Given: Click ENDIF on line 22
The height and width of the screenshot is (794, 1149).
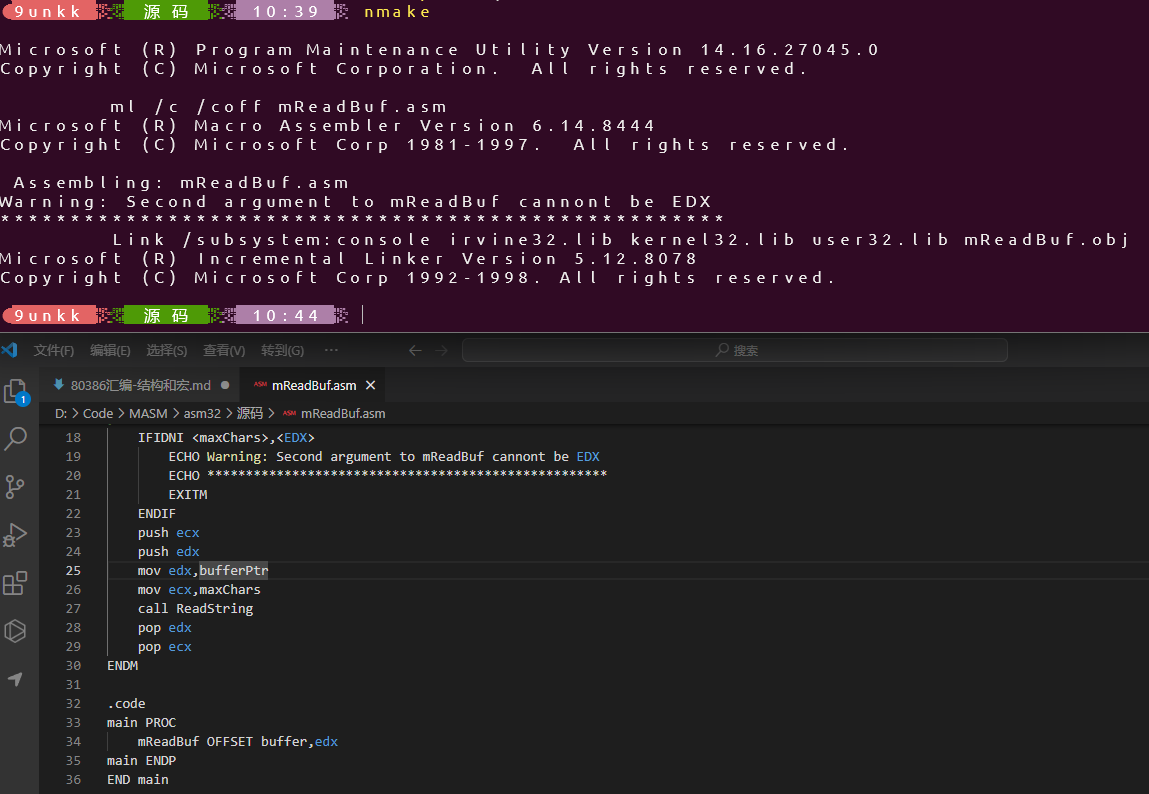Looking at the screenshot, I should (157, 513).
